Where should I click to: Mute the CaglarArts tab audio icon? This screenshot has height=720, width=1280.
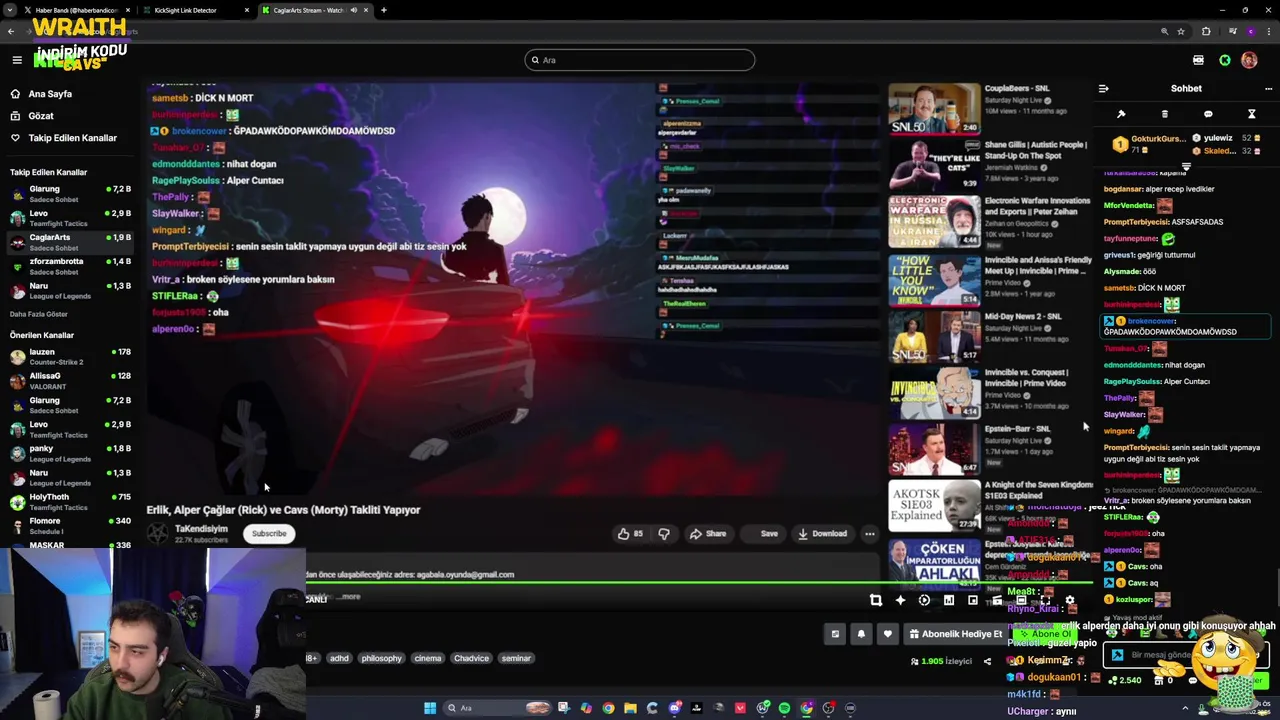tap(353, 10)
